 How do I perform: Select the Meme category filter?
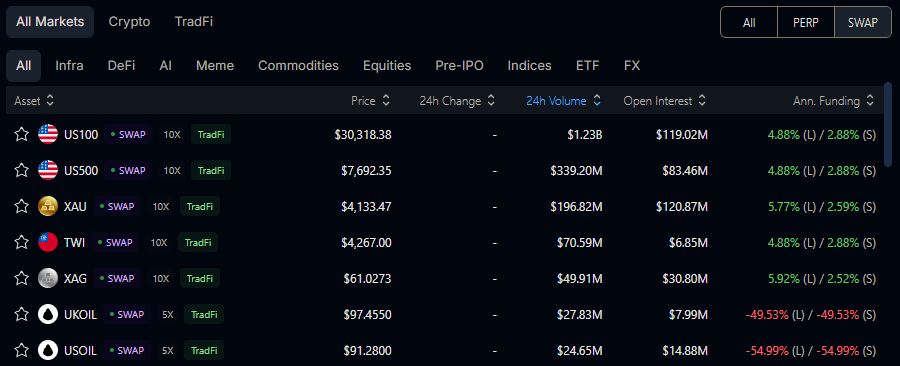pyautogui.click(x=215, y=65)
